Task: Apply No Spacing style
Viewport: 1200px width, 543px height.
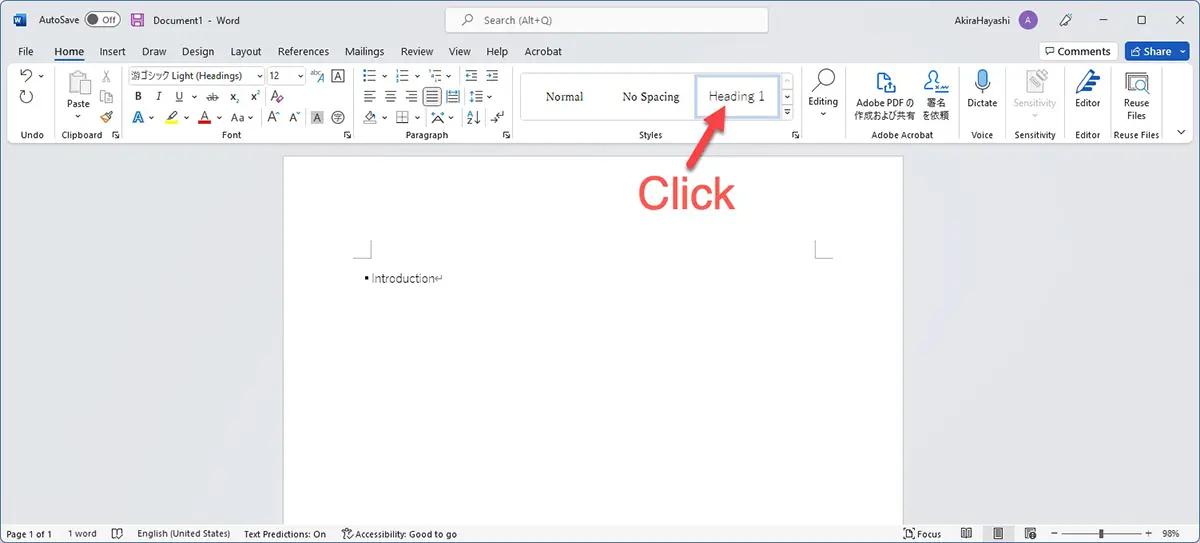Action: tap(651, 96)
